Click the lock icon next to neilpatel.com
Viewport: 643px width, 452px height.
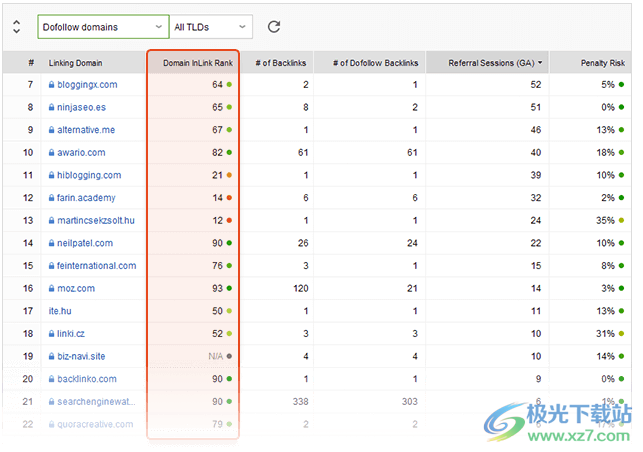point(51,243)
